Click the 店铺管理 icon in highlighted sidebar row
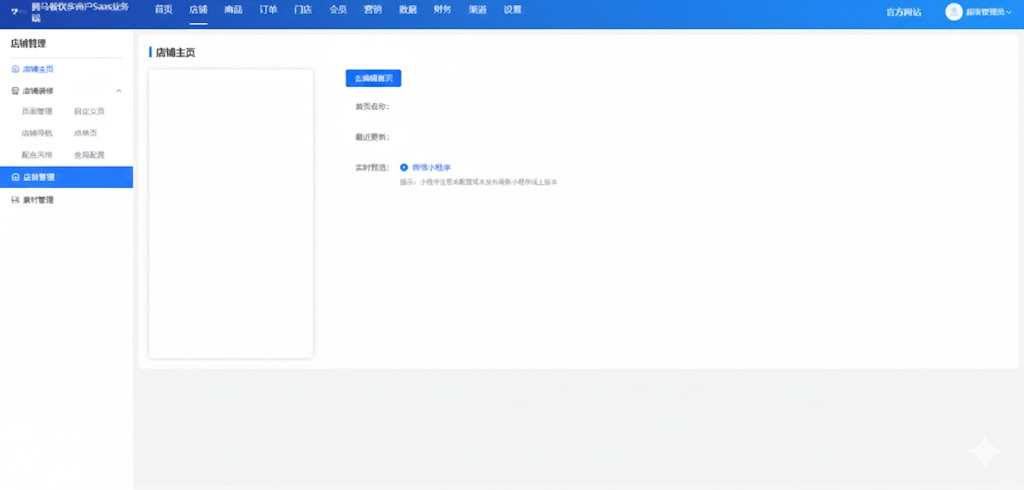1024x490 pixels. 15,177
